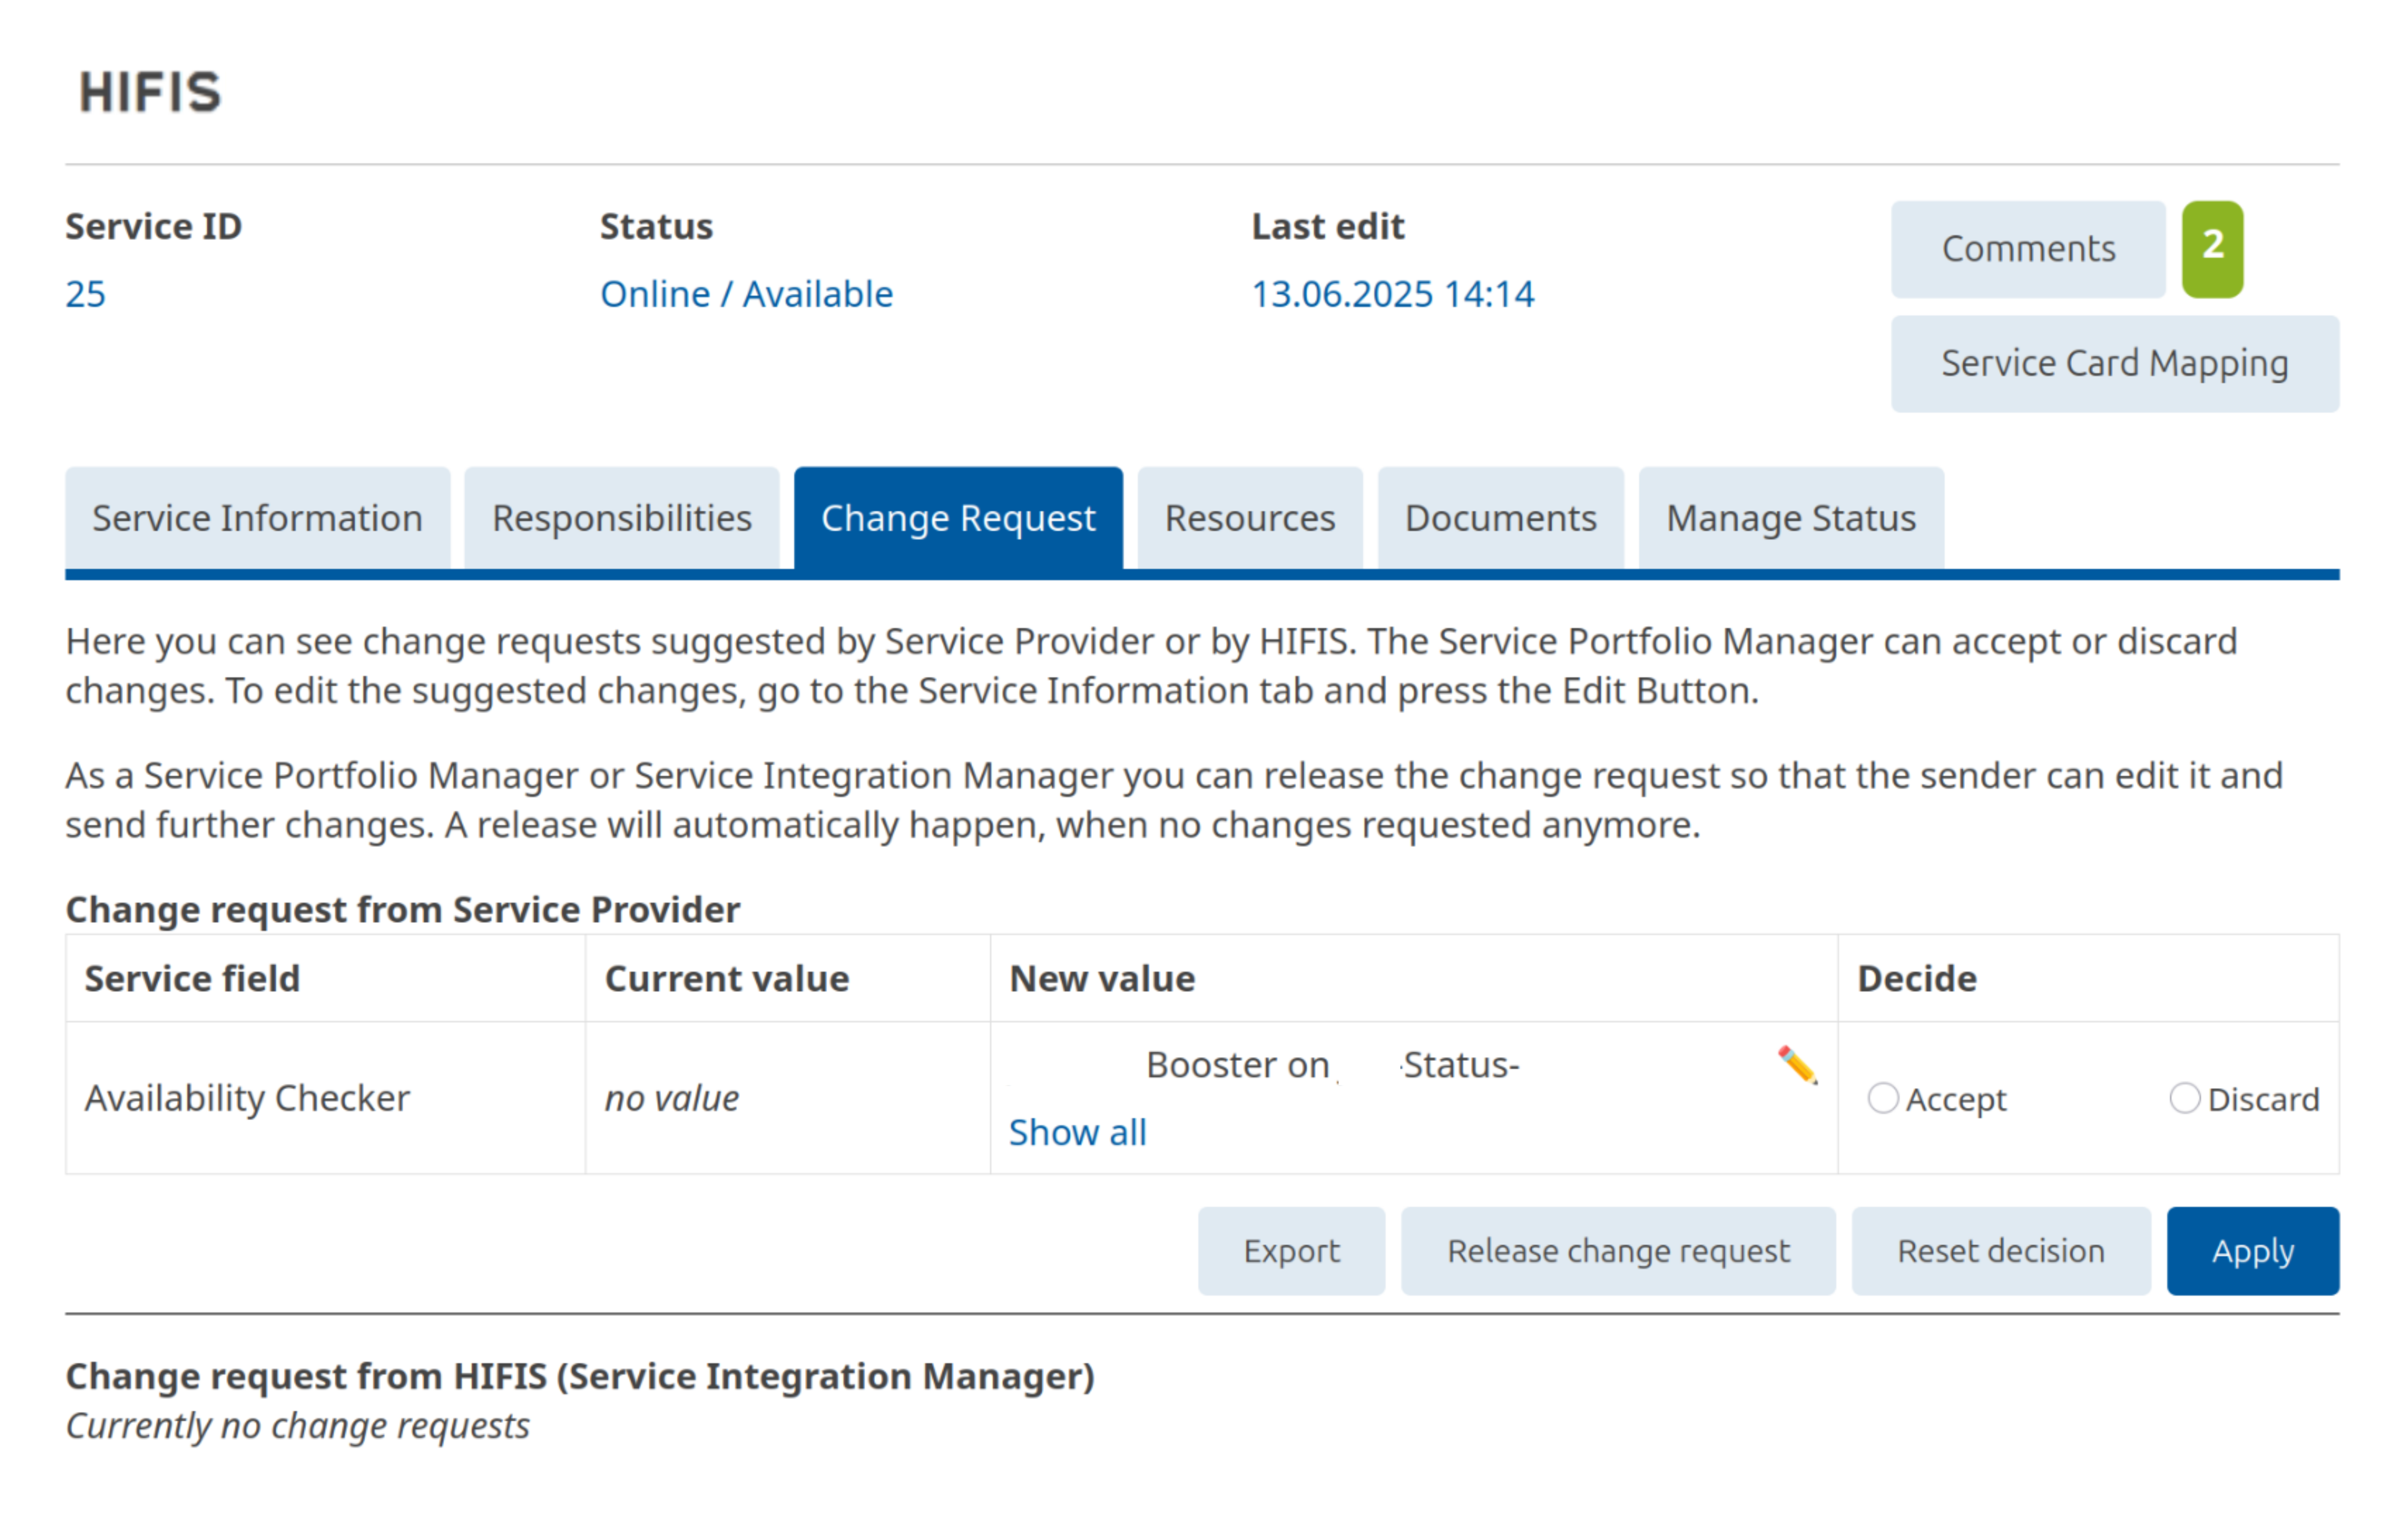2408x1535 pixels.
Task: Switch to the Service Information tab
Action: tap(258, 518)
